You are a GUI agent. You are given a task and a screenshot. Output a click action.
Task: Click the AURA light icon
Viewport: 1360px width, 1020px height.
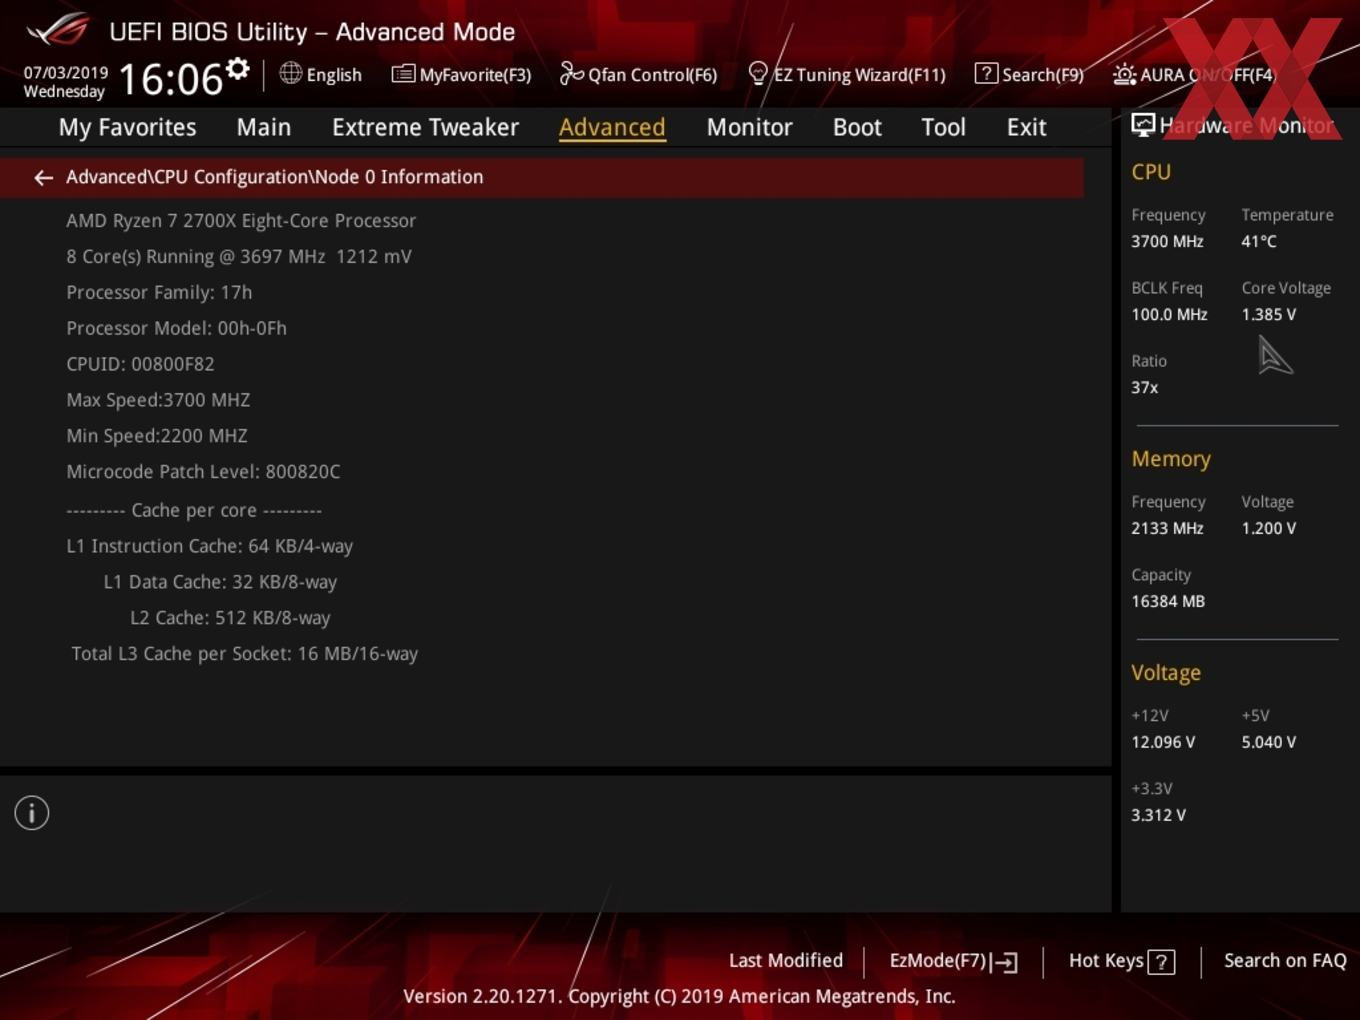1124,75
